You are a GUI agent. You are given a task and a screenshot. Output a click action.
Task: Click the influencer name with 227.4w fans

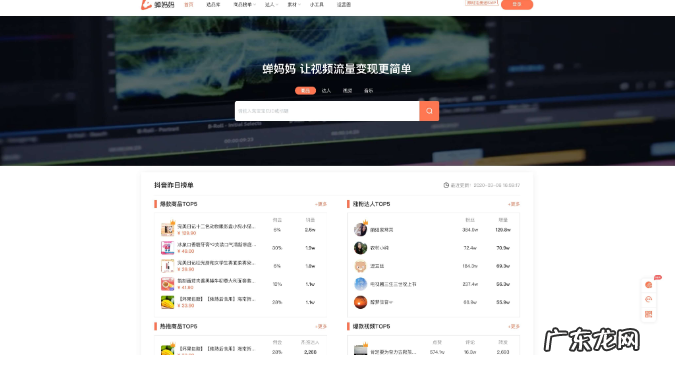[x=393, y=284]
